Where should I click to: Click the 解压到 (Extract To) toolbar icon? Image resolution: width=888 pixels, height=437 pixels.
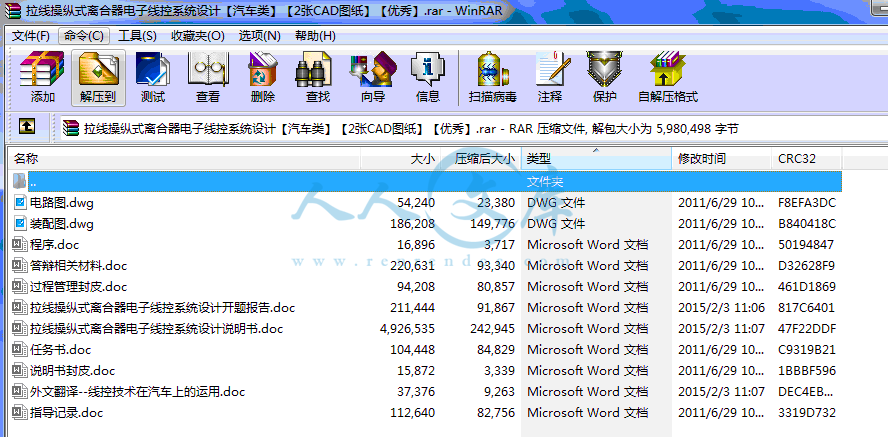click(98, 69)
